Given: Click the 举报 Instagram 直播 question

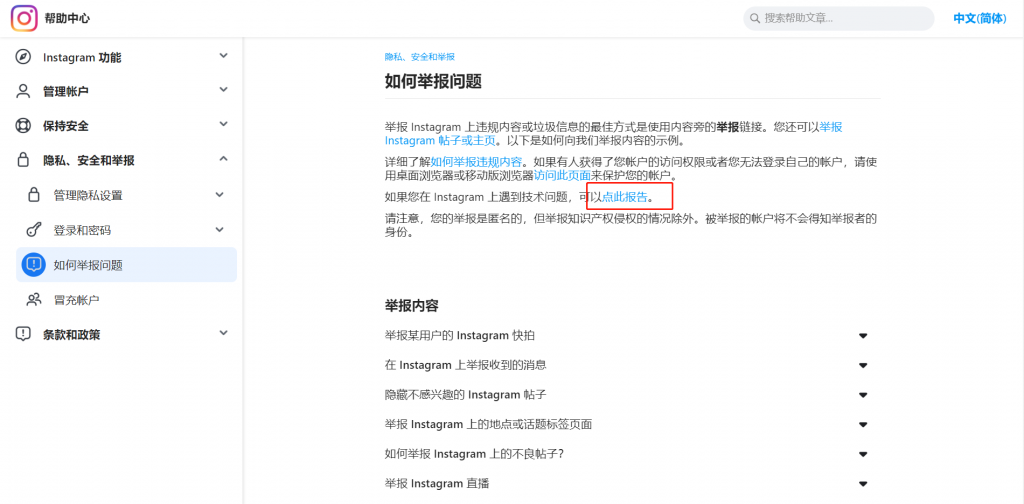Looking at the screenshot, I should [x=437, y=483].
